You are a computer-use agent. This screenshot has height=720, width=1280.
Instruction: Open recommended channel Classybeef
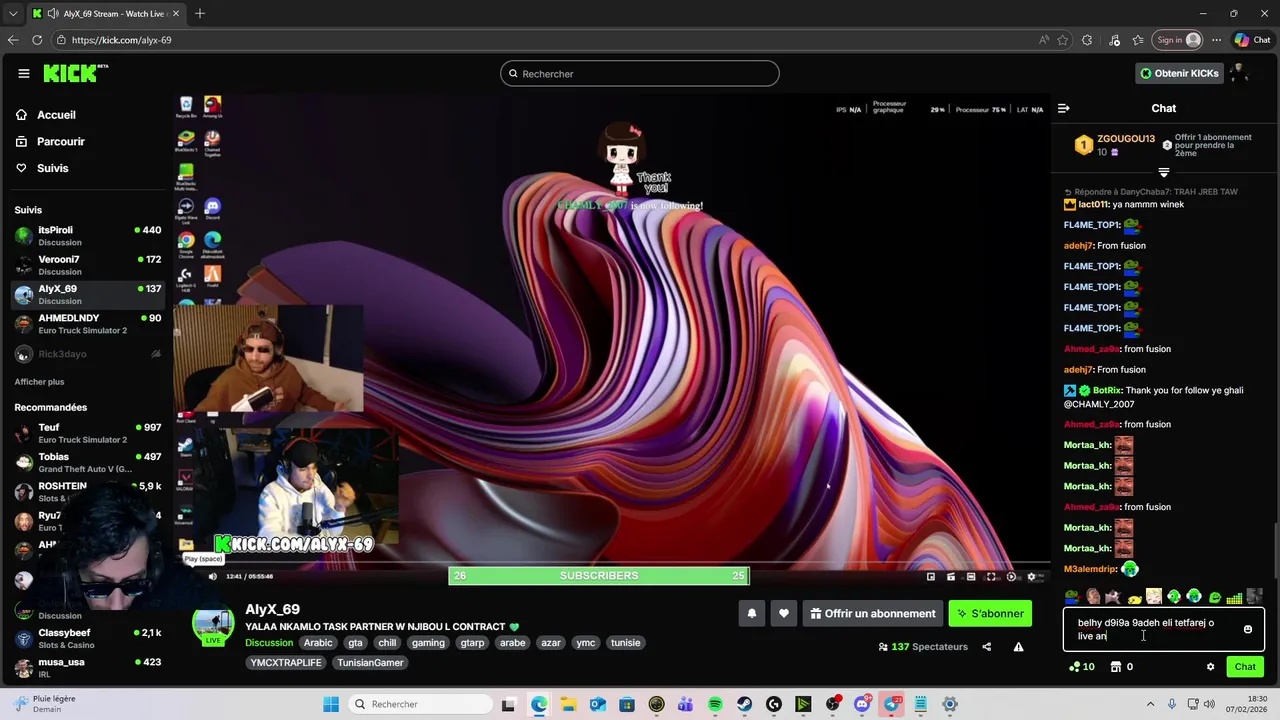click(x=88, y=638)
